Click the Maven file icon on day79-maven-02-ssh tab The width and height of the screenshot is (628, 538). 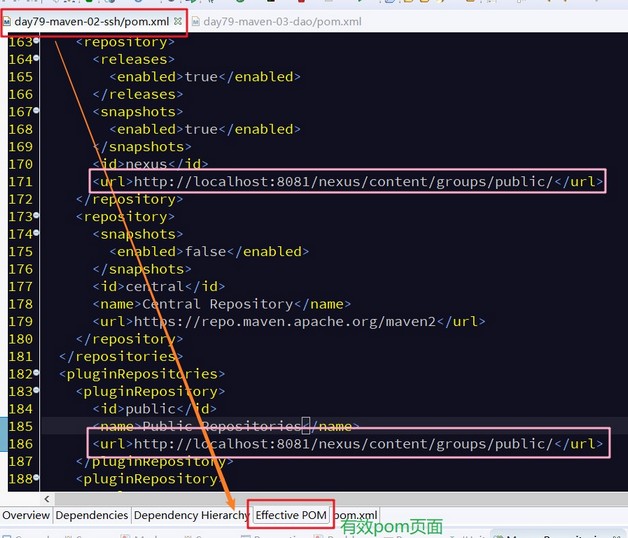tap(7, 21)
